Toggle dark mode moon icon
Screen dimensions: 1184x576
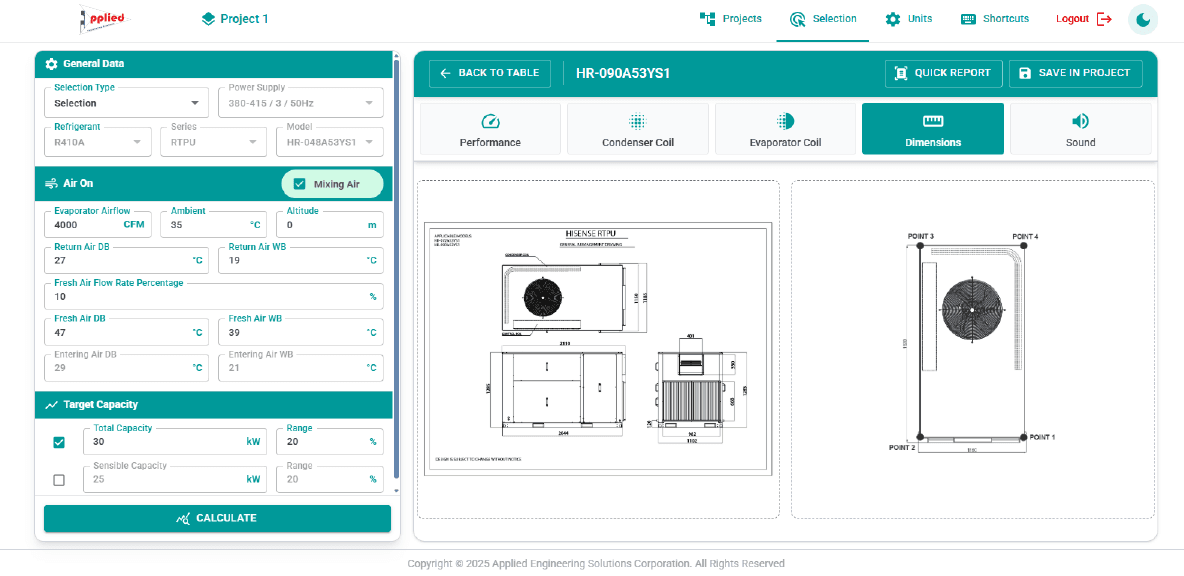(x=1142, y=20)
